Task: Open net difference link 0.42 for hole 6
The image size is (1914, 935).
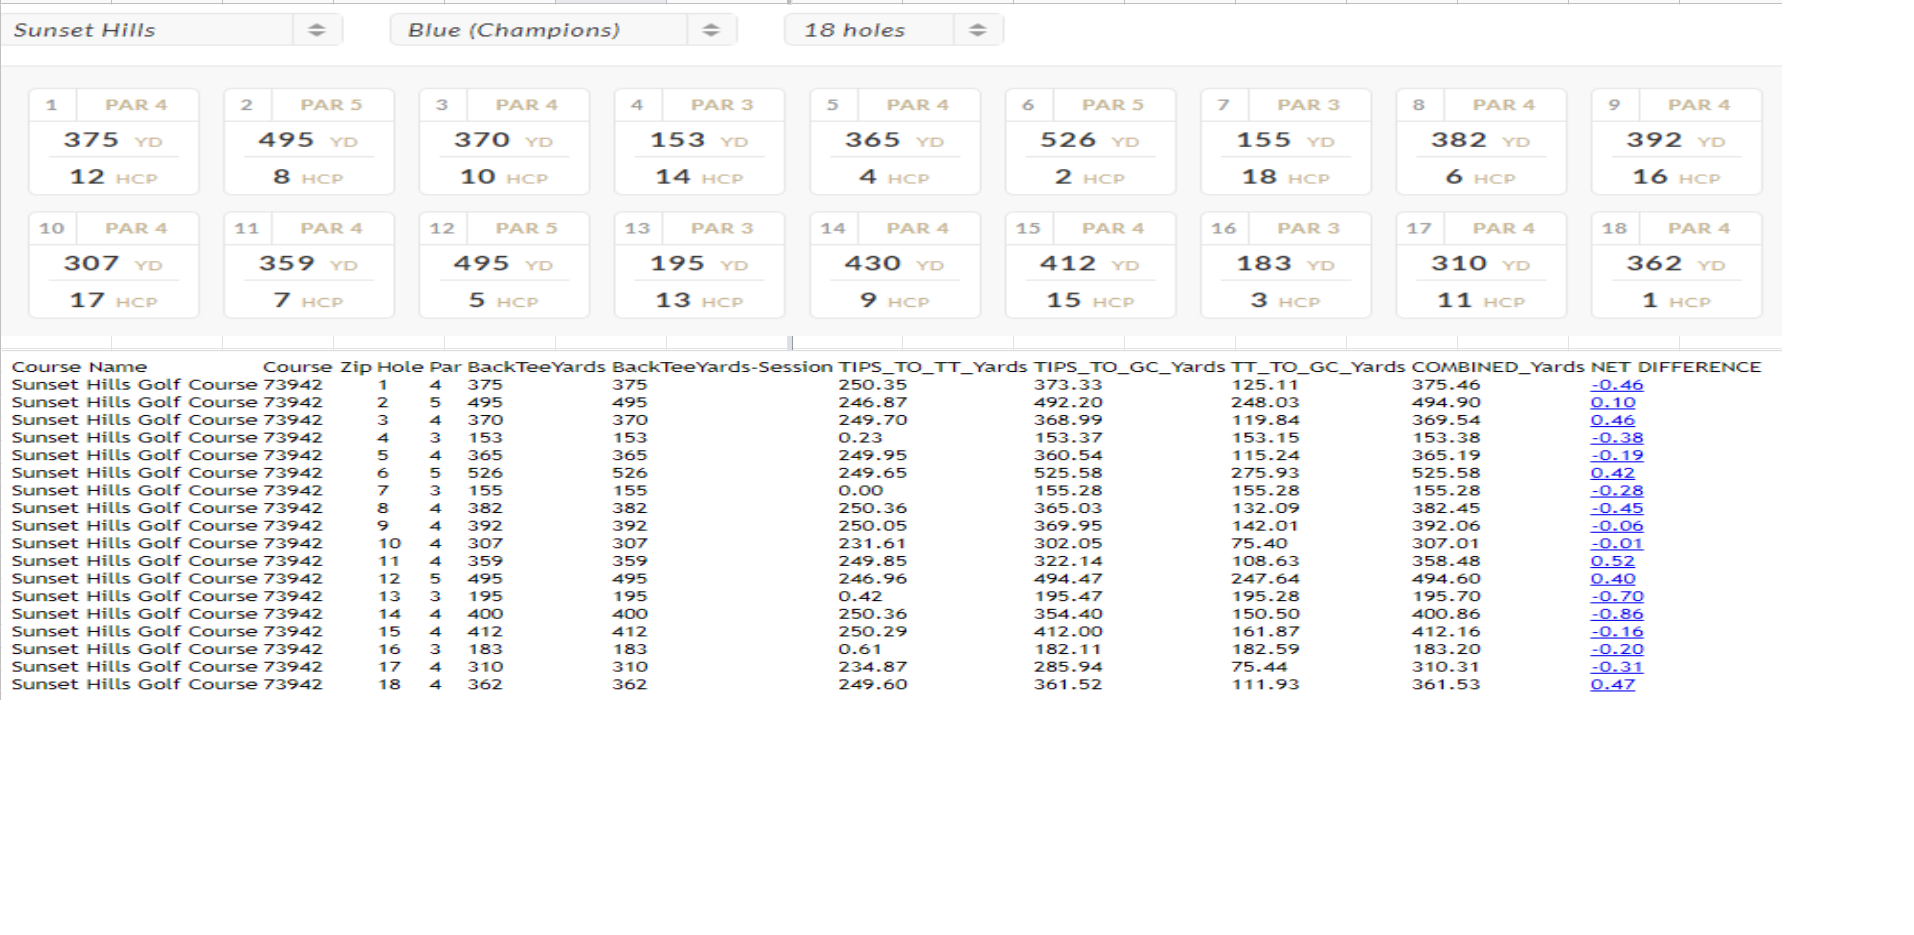Action: pos(1613,473)
